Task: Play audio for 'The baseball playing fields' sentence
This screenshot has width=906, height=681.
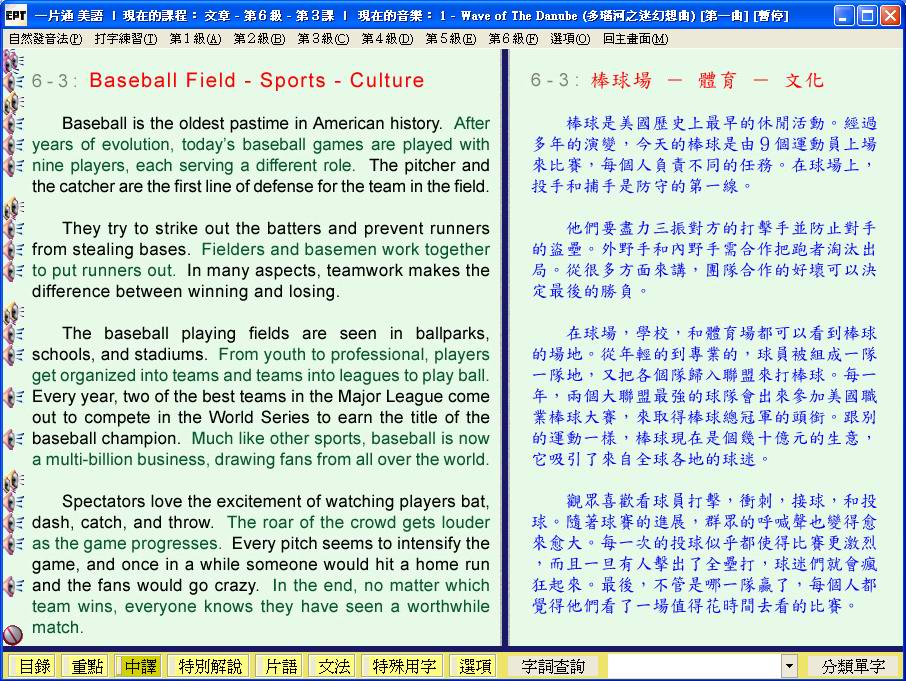Action: (x=14, y=333)
